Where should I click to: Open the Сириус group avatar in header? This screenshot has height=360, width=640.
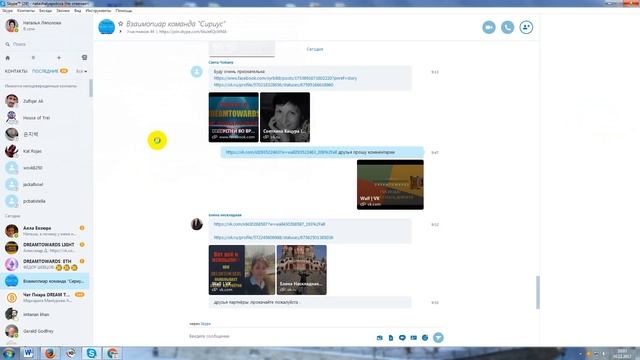[x=107, y=27]
